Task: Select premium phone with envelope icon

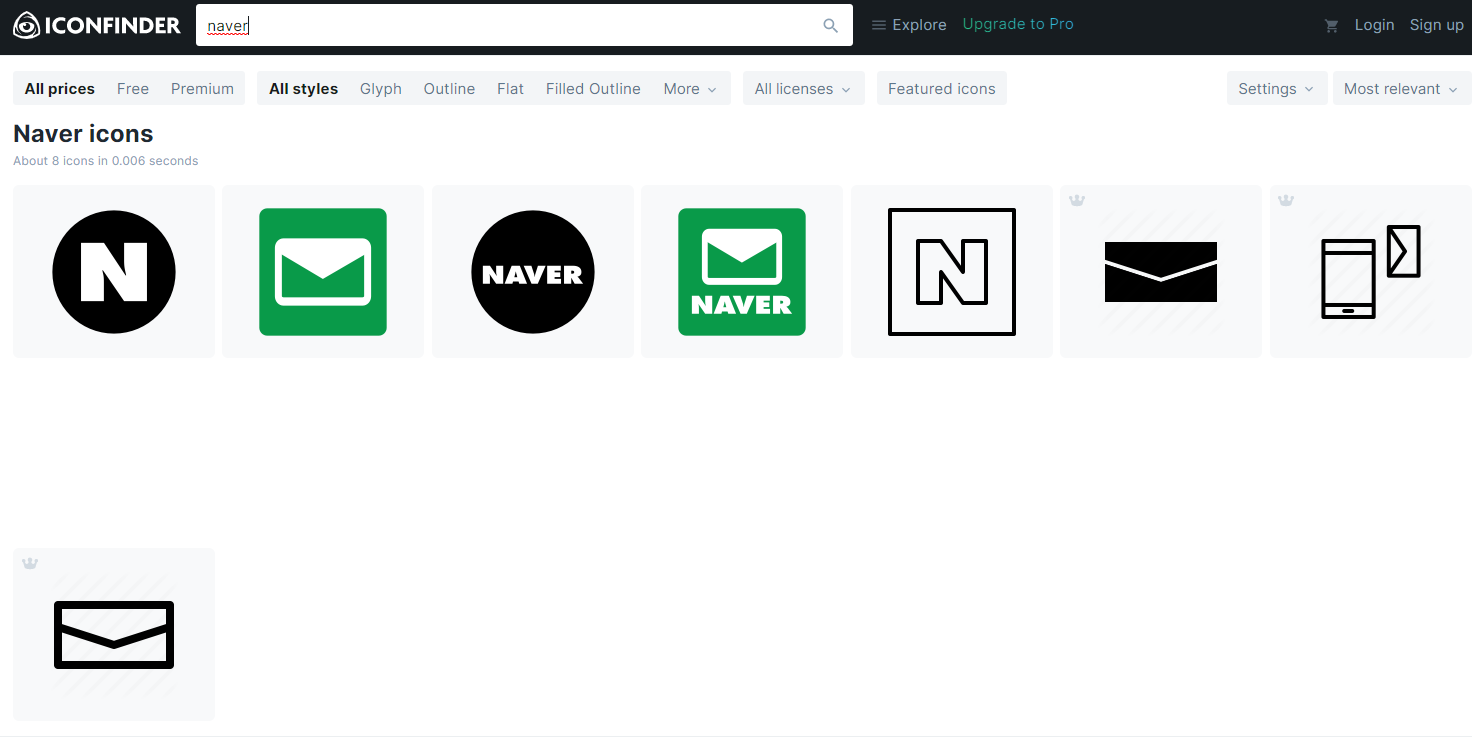Action: pos(1370,271)
